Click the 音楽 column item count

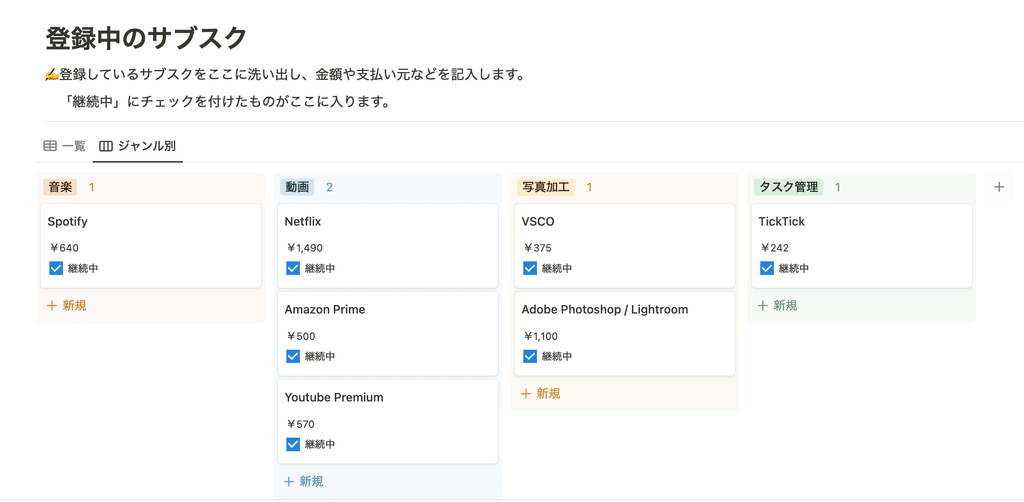tap(92, 187)
